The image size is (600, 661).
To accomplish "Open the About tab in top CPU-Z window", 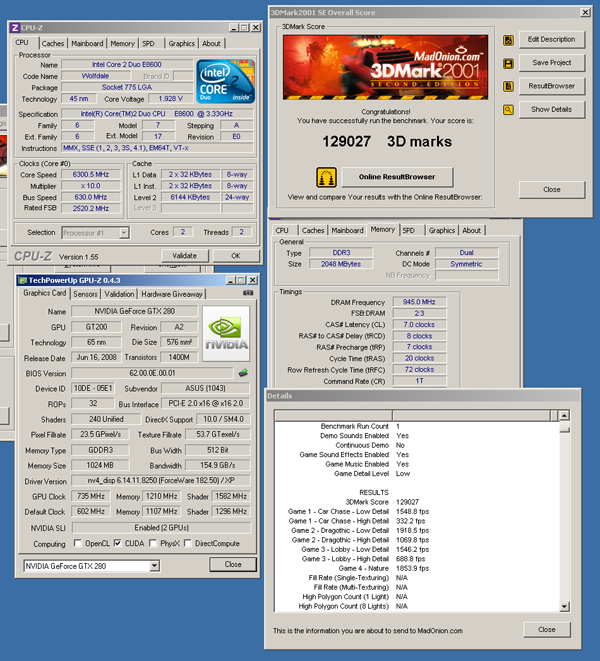I will [211, 43].
